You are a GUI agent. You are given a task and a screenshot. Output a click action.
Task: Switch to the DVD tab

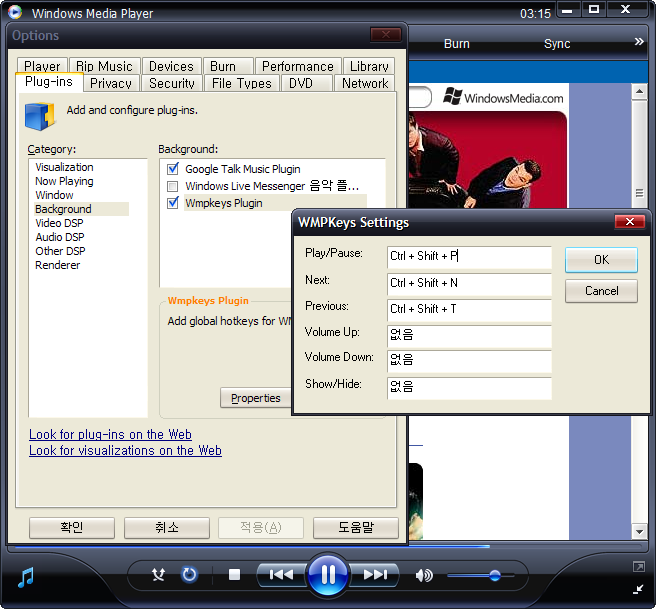tap(307, 83)
